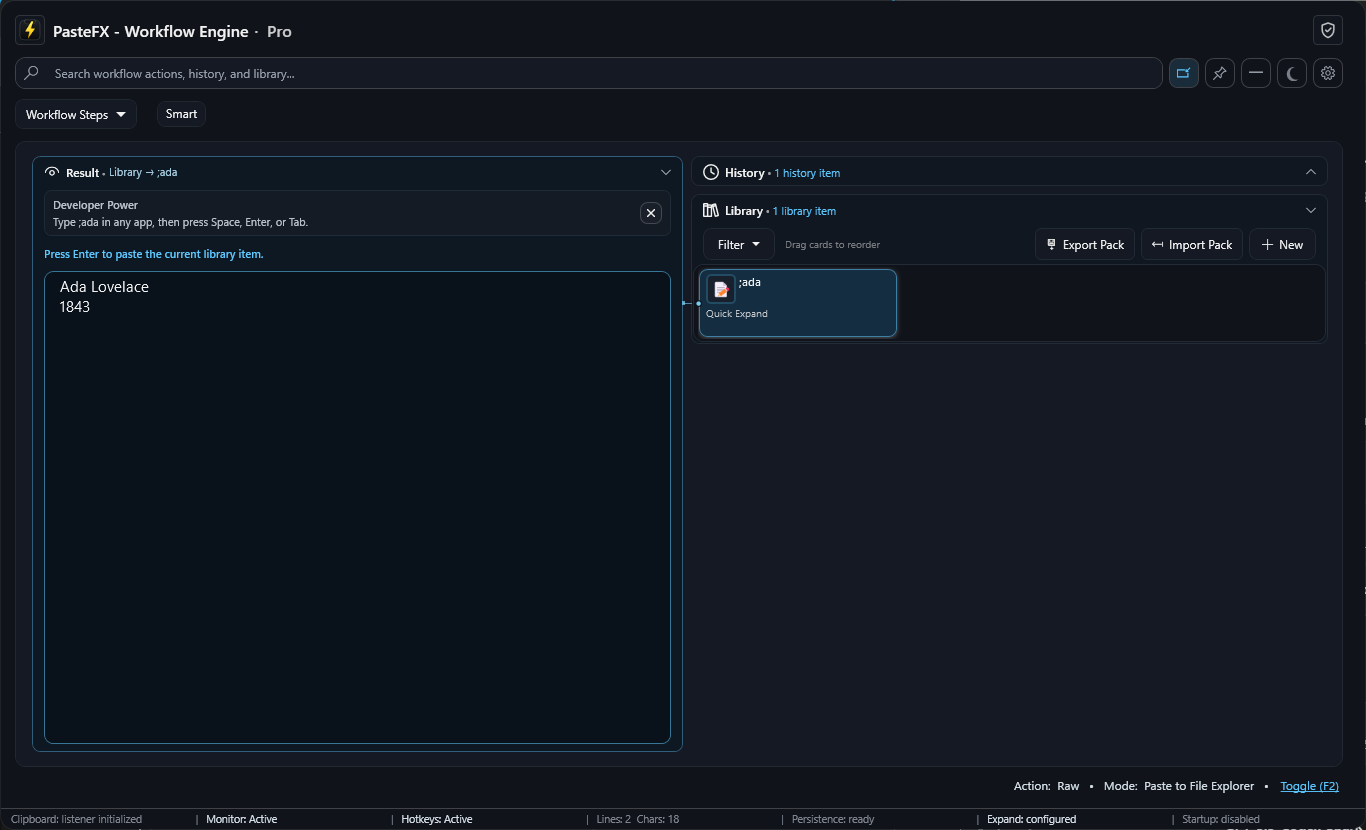Click the Lines: 2 Chars: 18 status
The width and height of the screenshot is (1366, 830).
pos(638,819)
